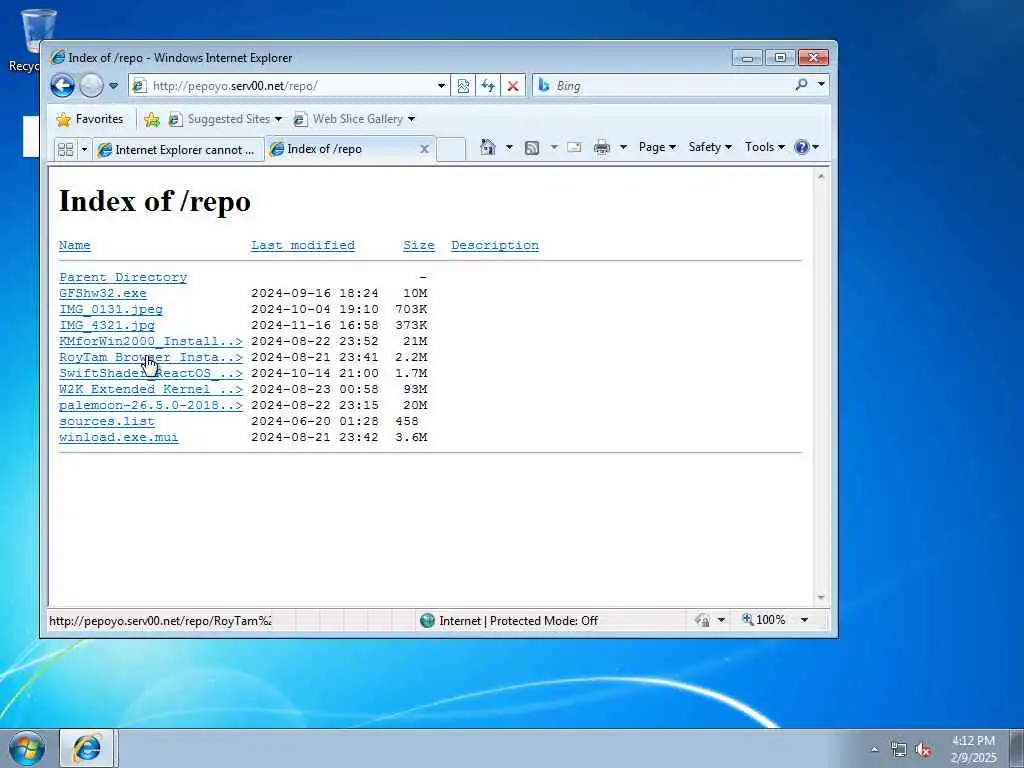
Task: Click the Internet Explorer taskbar icon
Action: pos(87,748)
